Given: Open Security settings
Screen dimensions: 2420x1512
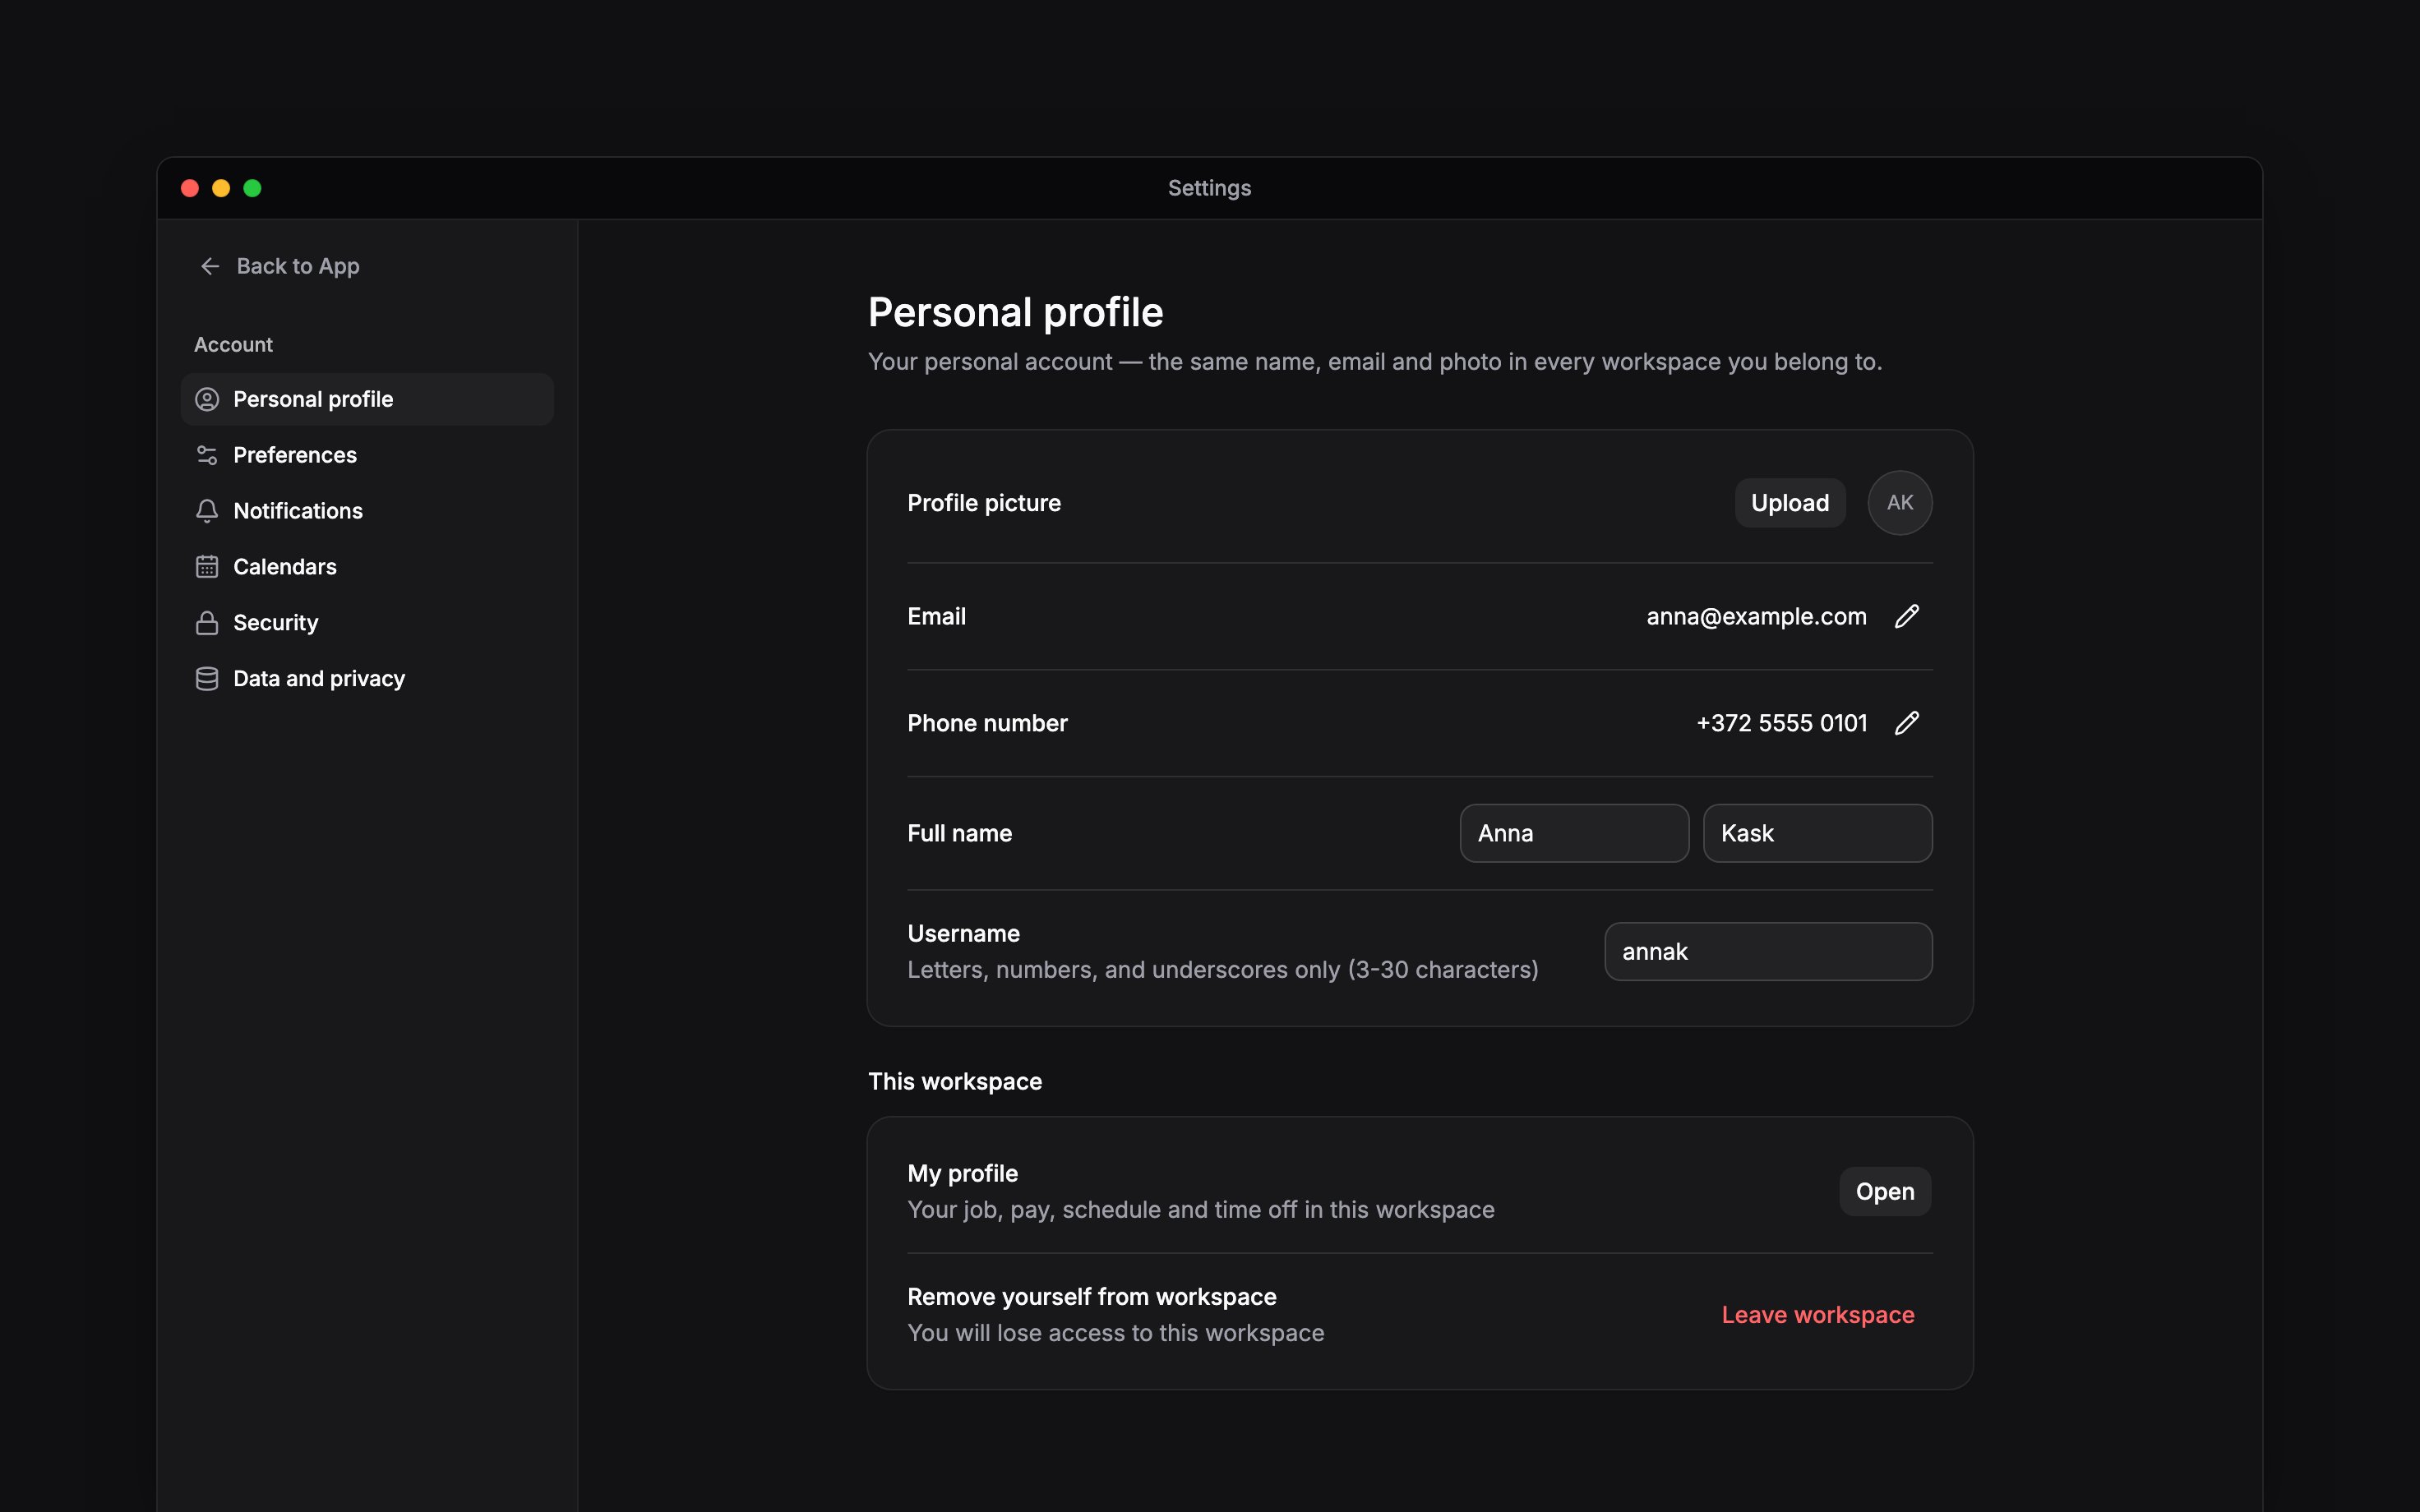Looking at the screenshot, I should [x=367, y=623].
